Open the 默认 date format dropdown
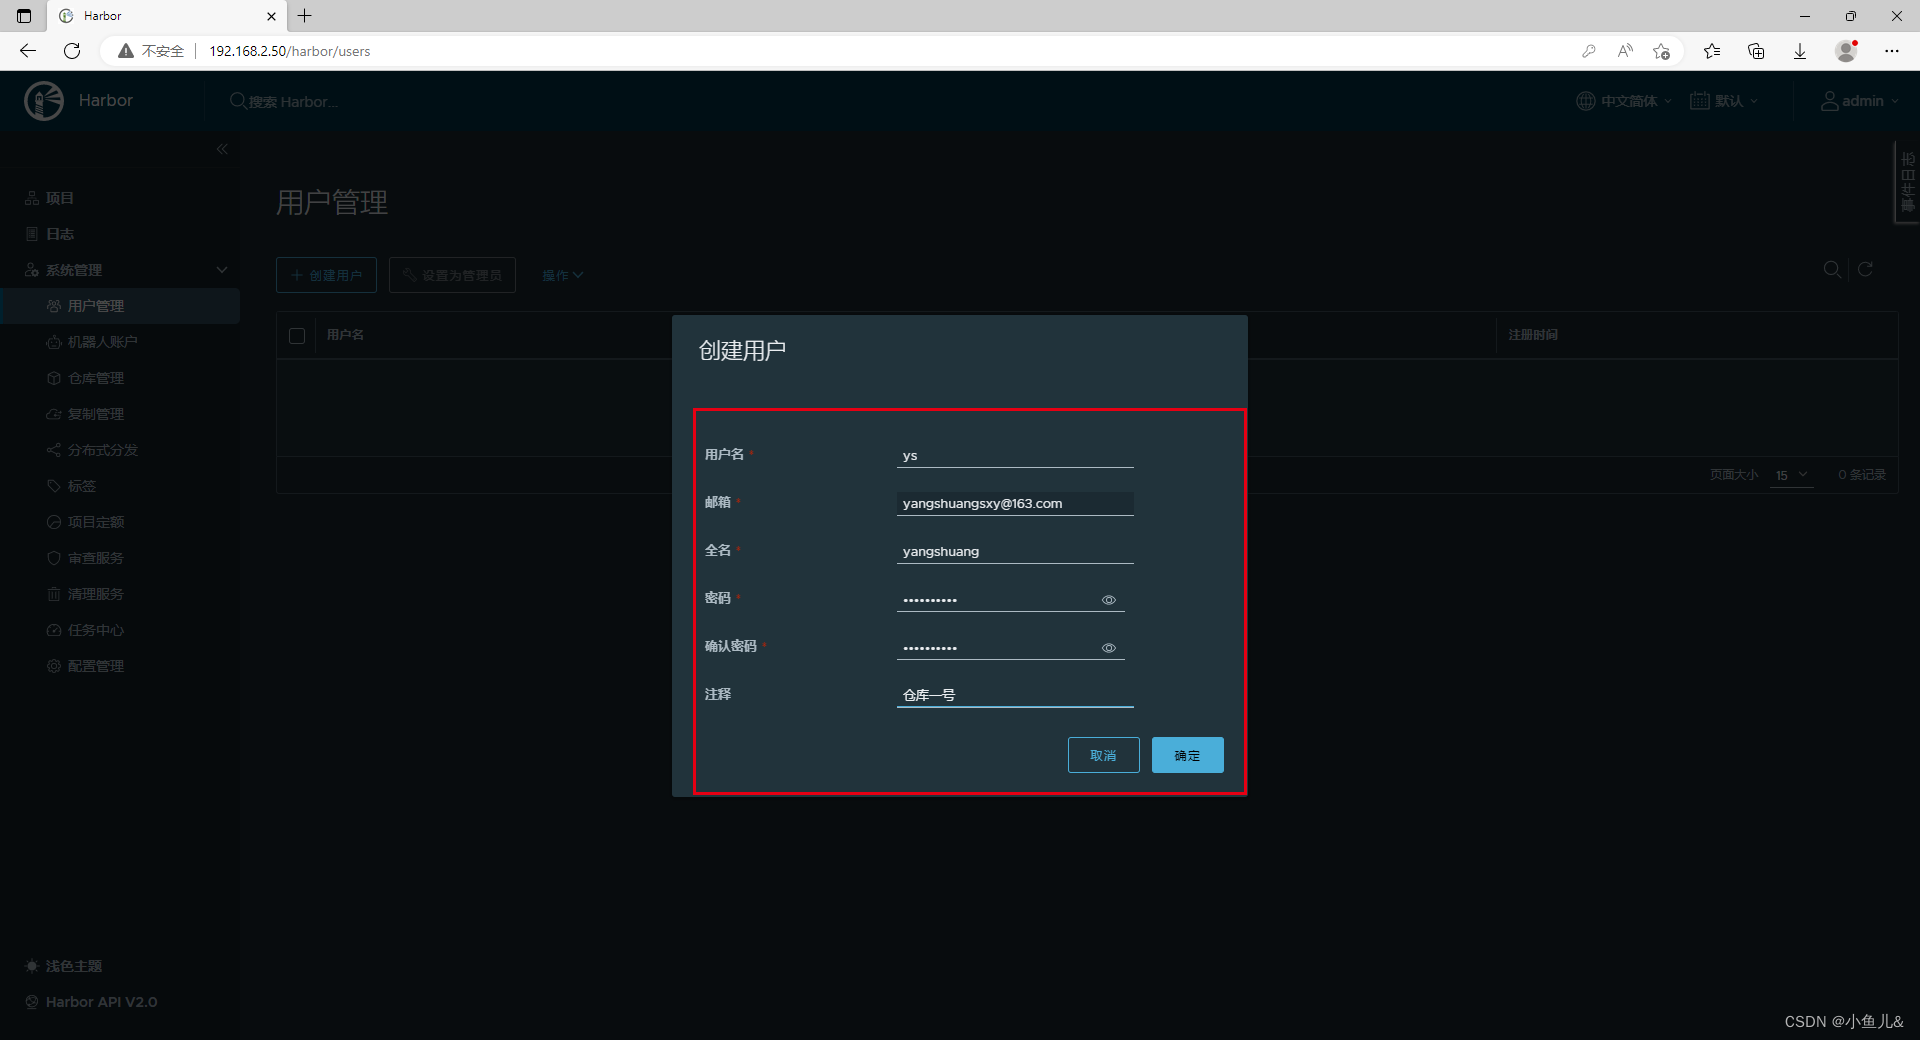The image size is (1920, 1040). tap(1724, 101)
